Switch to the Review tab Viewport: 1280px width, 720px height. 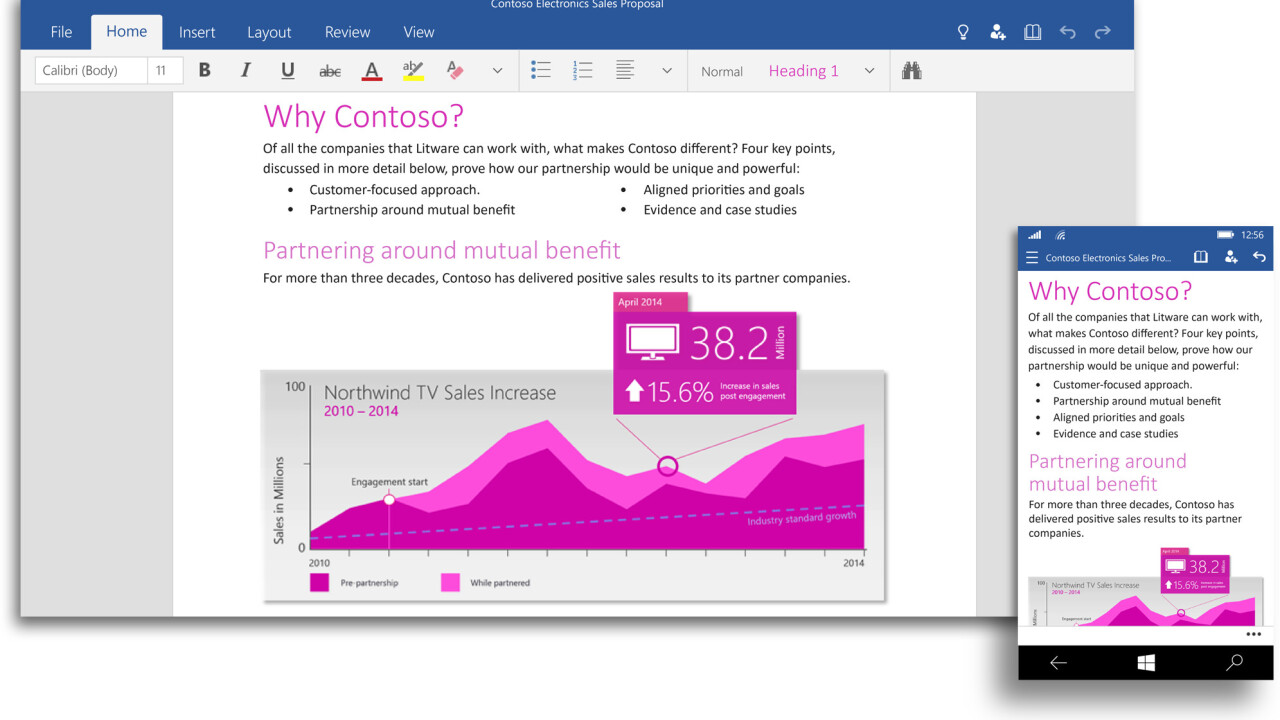pyautogui.click(x=347, y=32)
